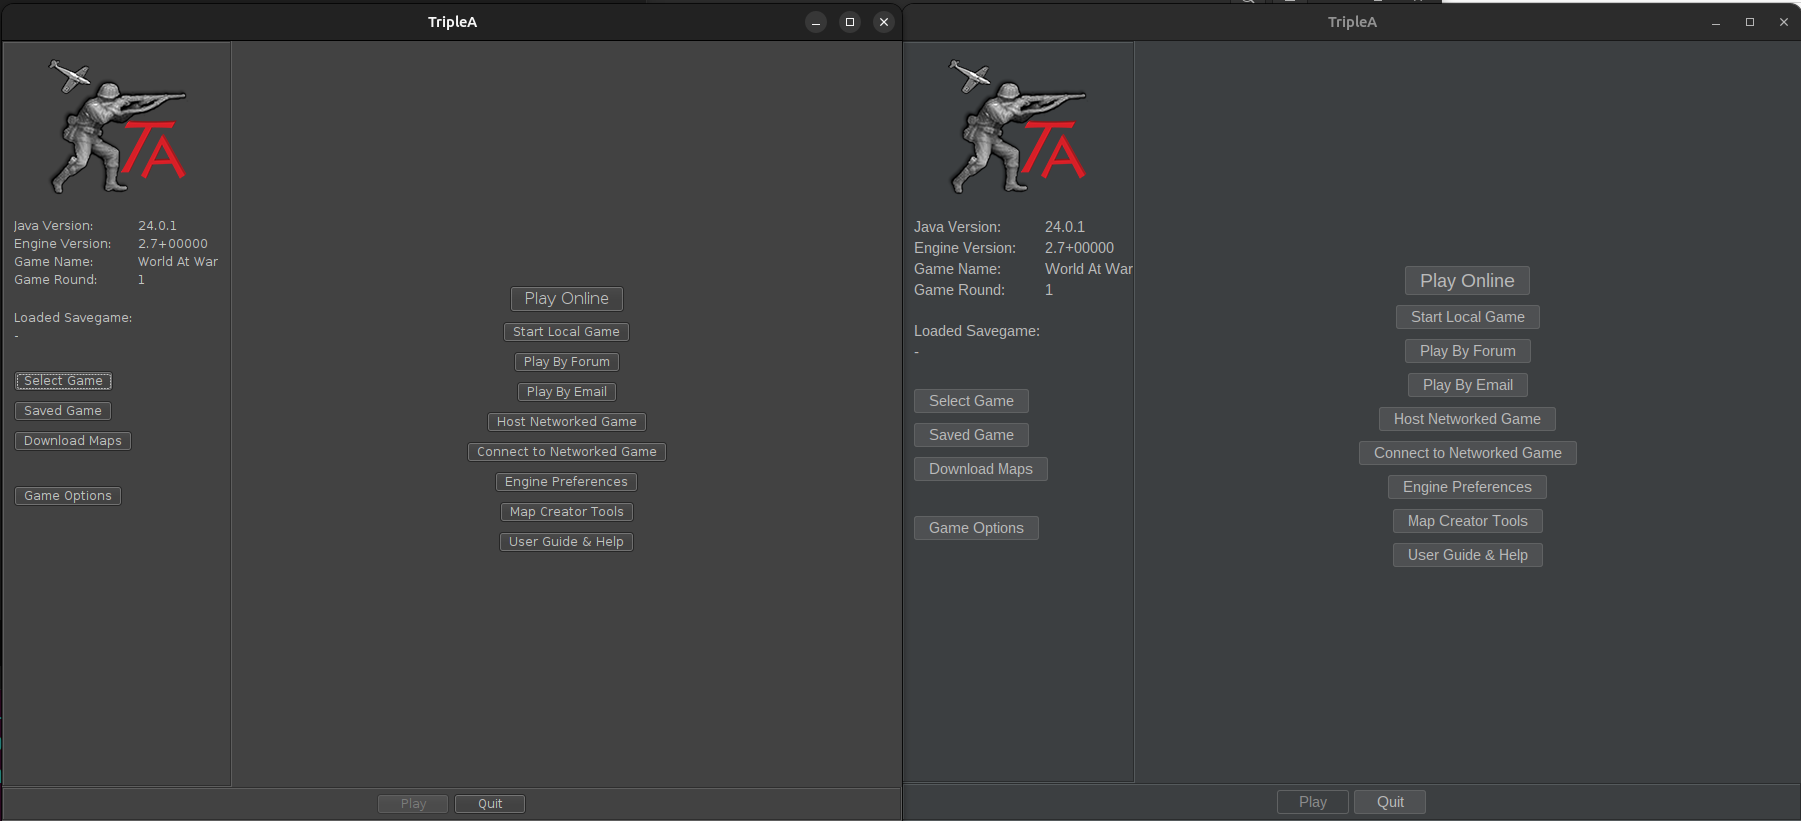
Task: Click Host Networked Game in left window
Action: pyautogui.click(x=566, y=422)
